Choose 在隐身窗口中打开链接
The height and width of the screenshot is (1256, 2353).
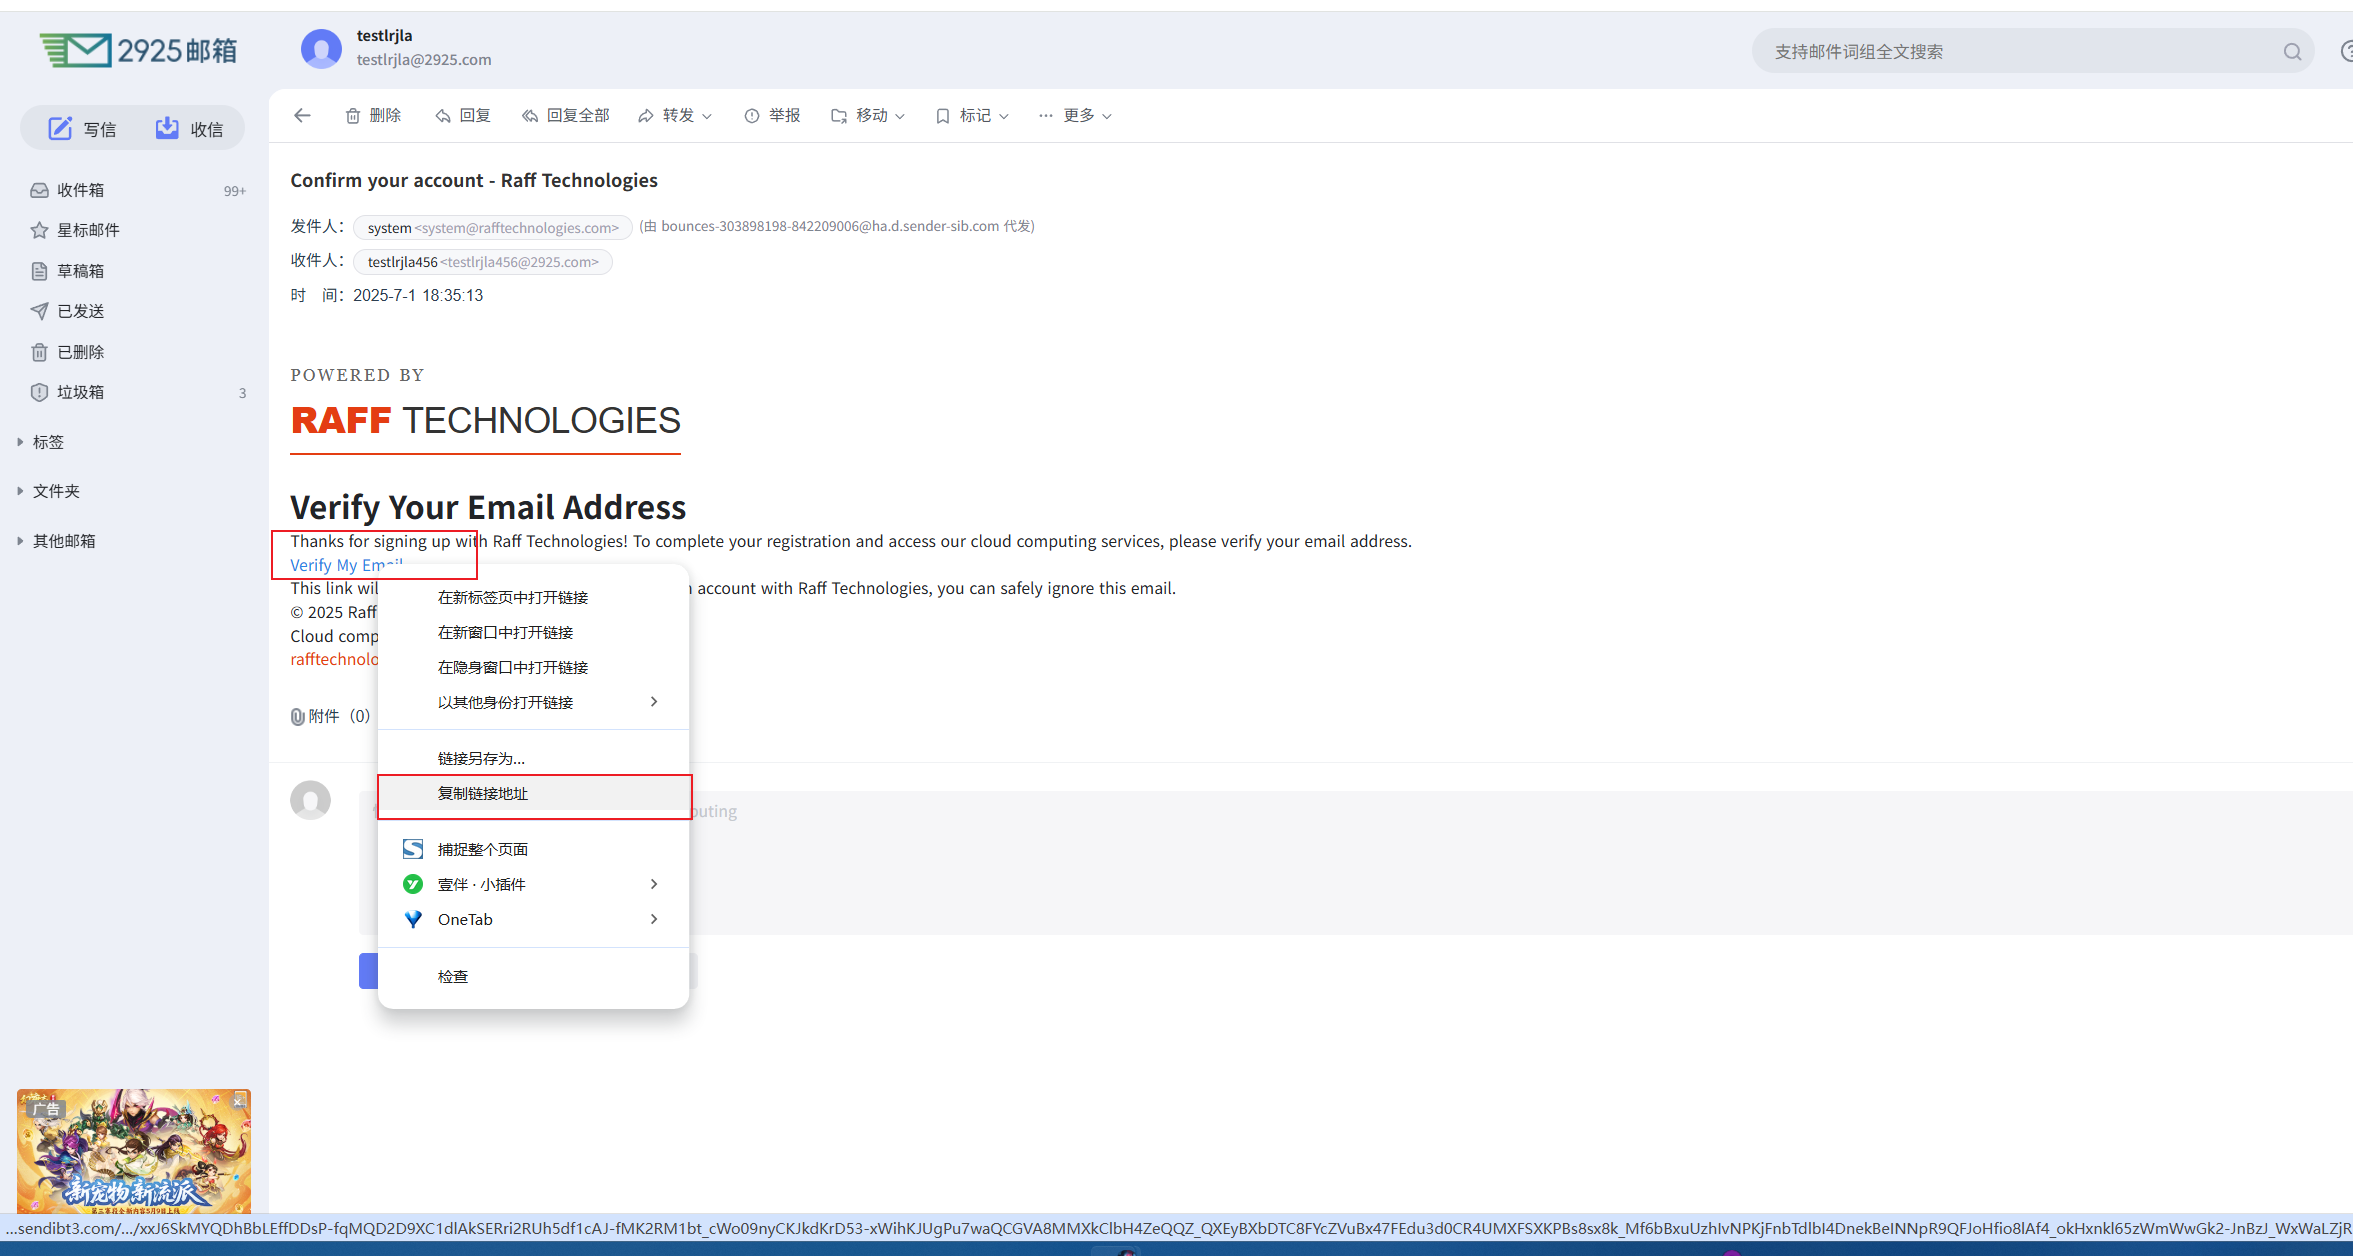point(533,667)
